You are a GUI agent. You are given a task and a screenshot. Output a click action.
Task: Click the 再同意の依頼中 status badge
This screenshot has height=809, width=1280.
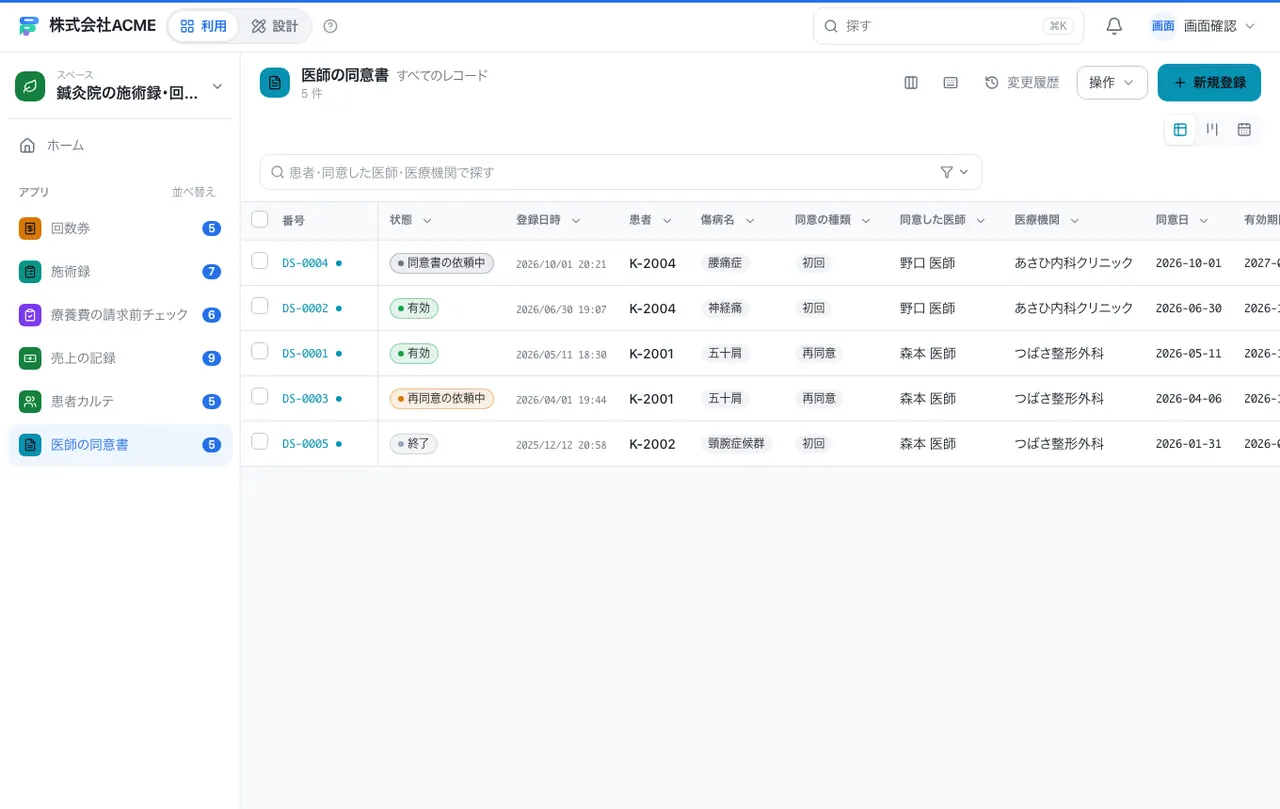[x=442, y=399]
